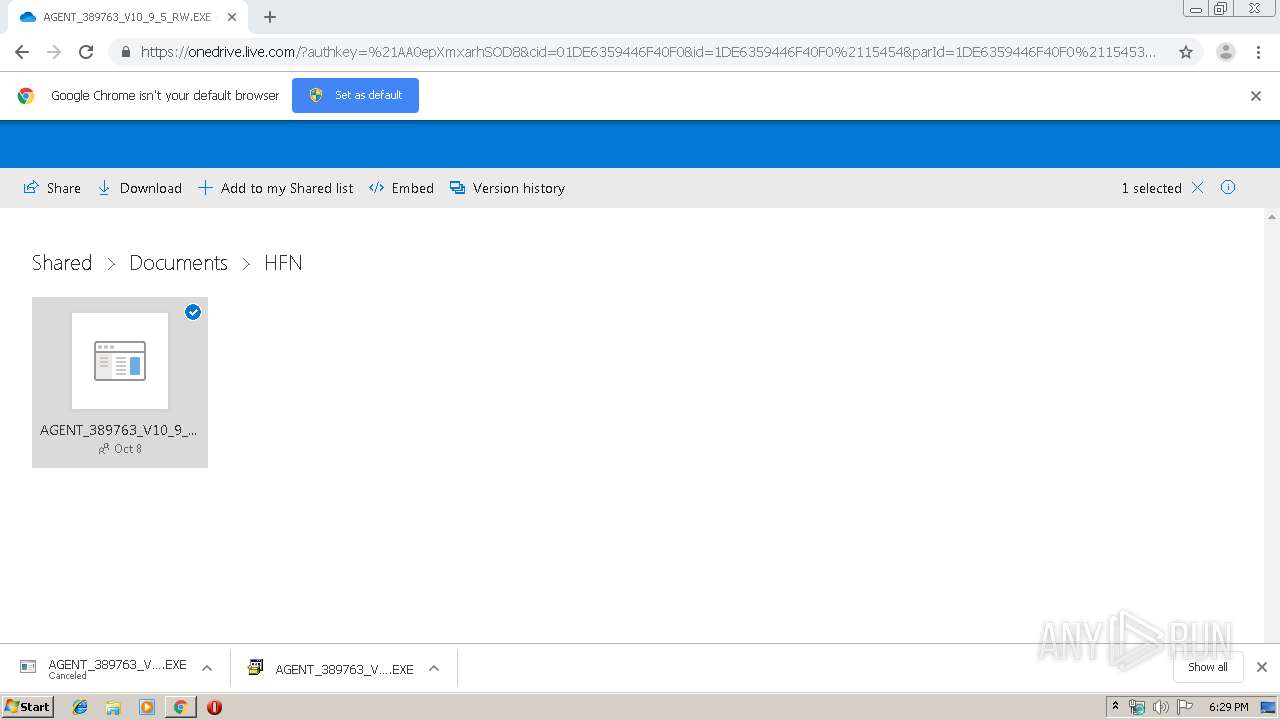Expand options for the completed download
Image resolution: width=1280 pixels, height=720 pixels.
(x=434, y=668)
